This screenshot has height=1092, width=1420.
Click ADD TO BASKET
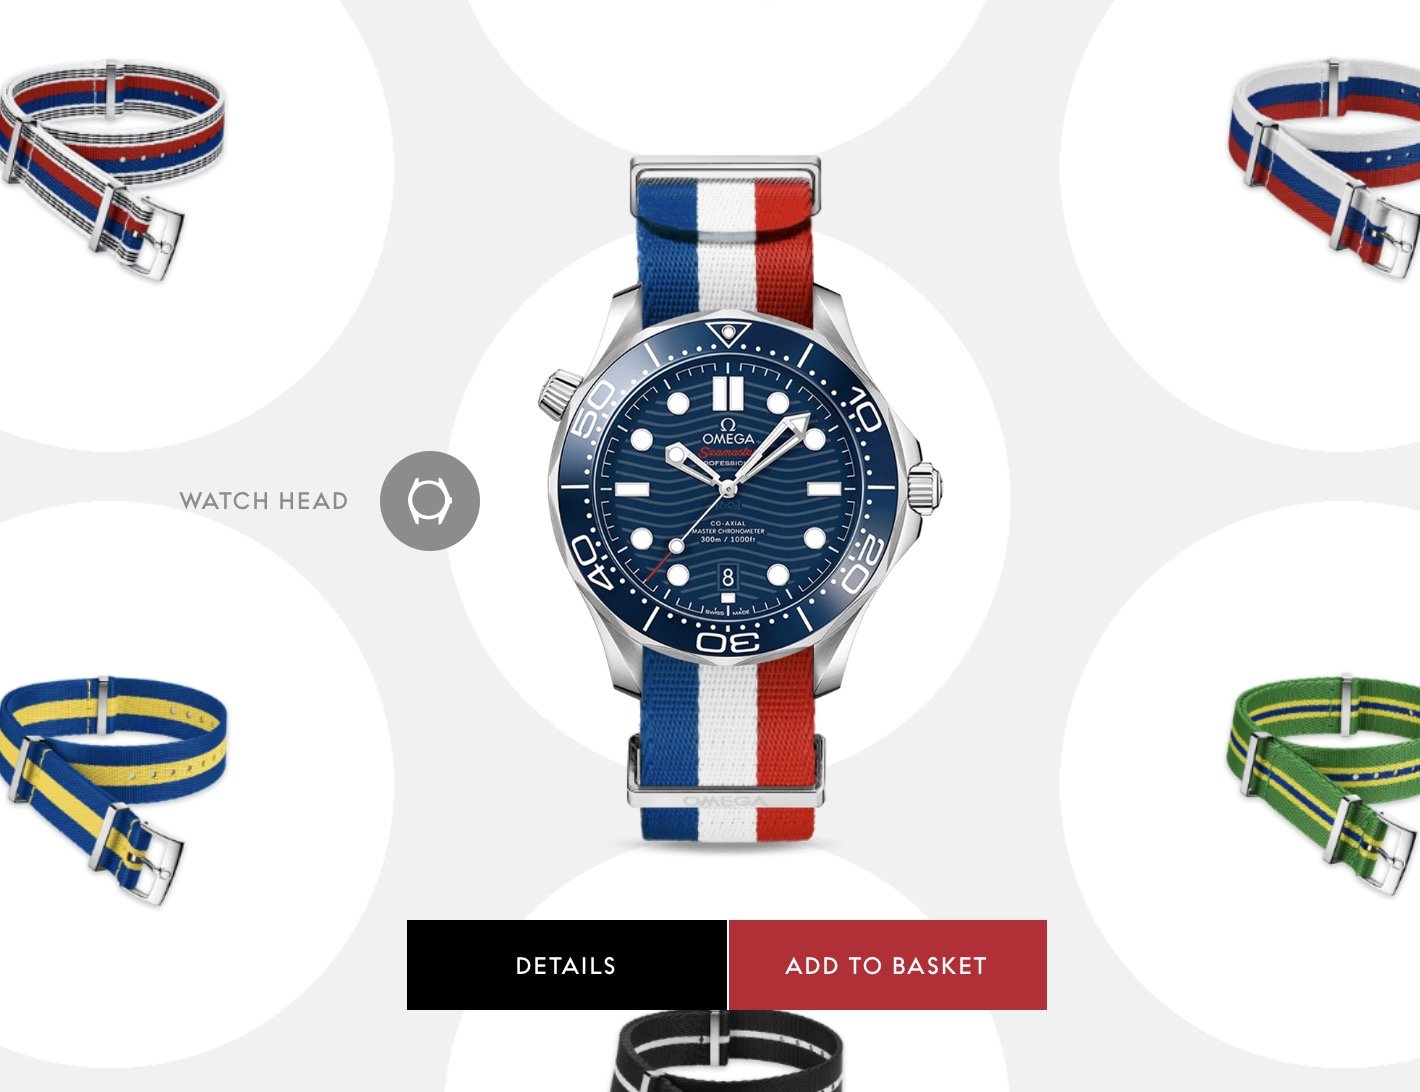point(887,965)
